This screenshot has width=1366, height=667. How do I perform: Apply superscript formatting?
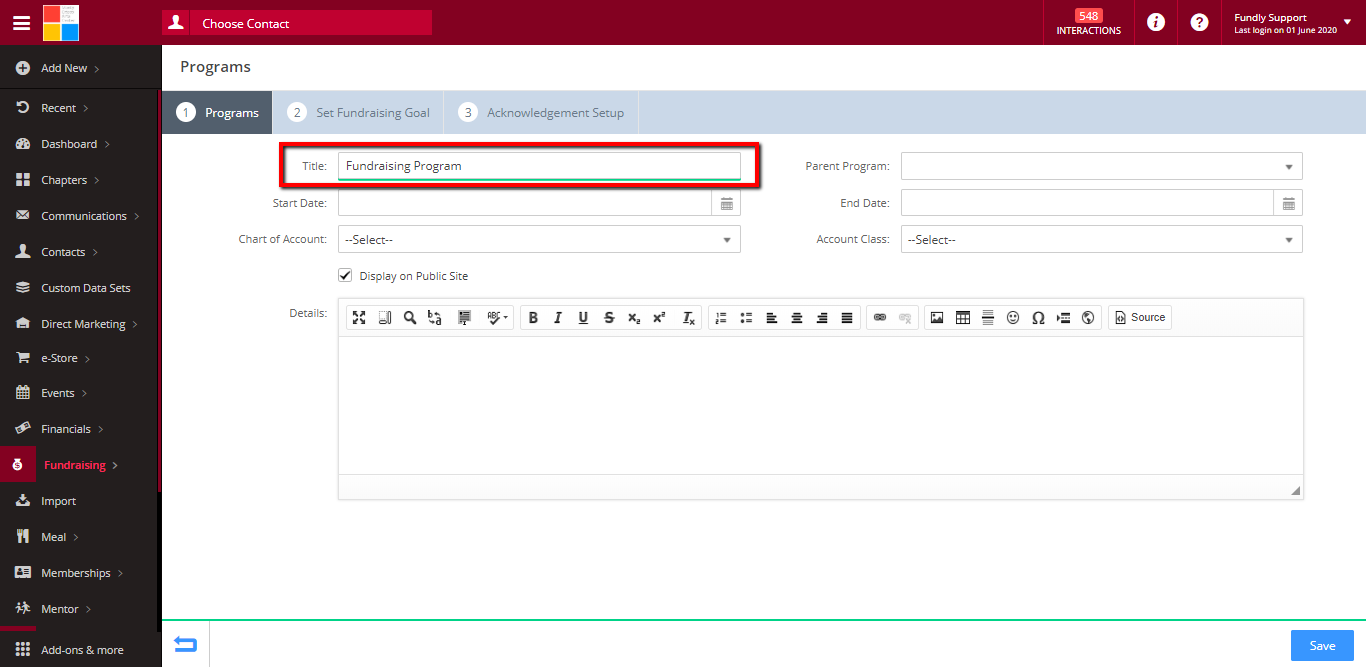(x=659, y=317)
